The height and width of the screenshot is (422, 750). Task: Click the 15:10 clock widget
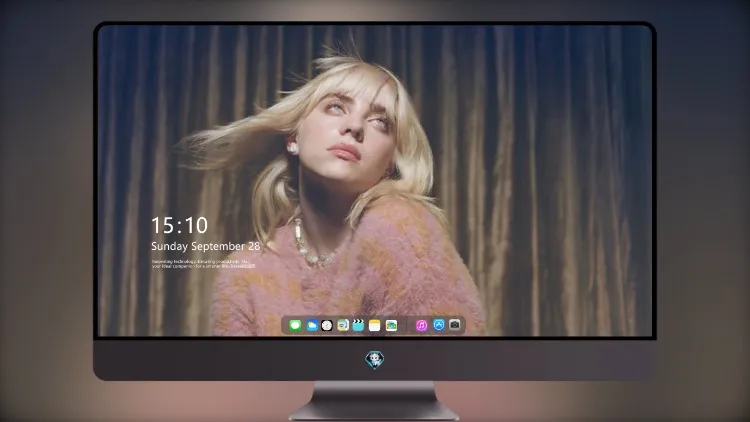(x=180, y=225)
